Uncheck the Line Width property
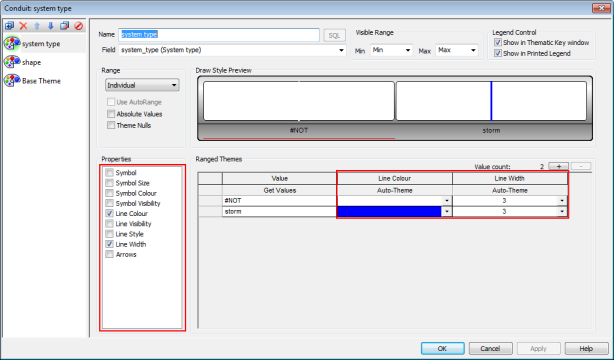Viewport: 614px width, 360px height. coord(110,244)
